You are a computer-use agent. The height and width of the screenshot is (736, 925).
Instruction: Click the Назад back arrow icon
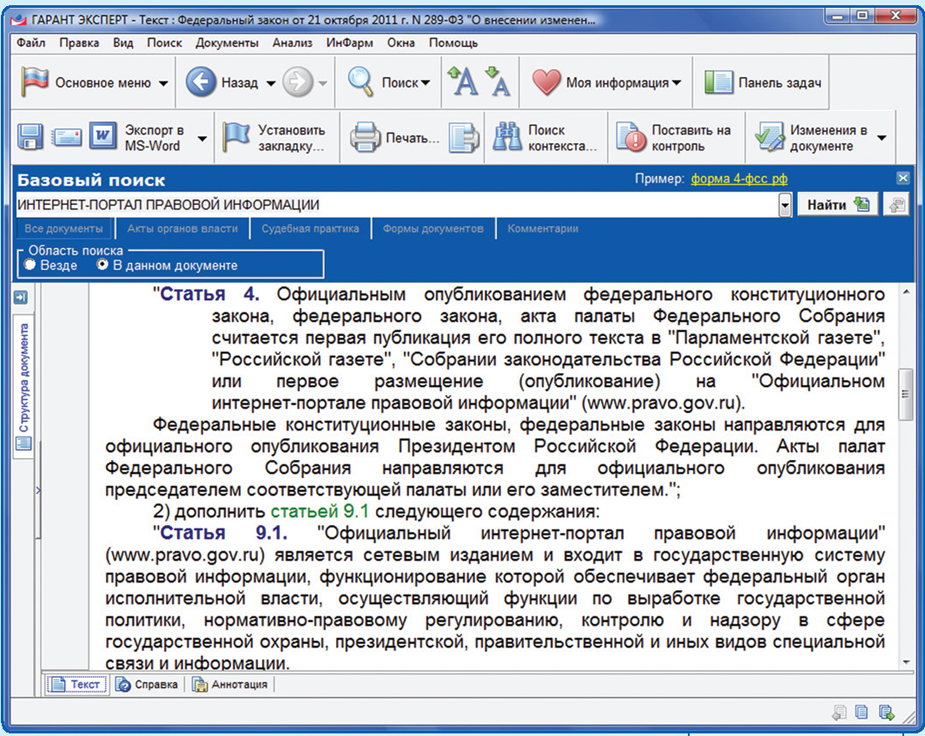click(201, 83)
